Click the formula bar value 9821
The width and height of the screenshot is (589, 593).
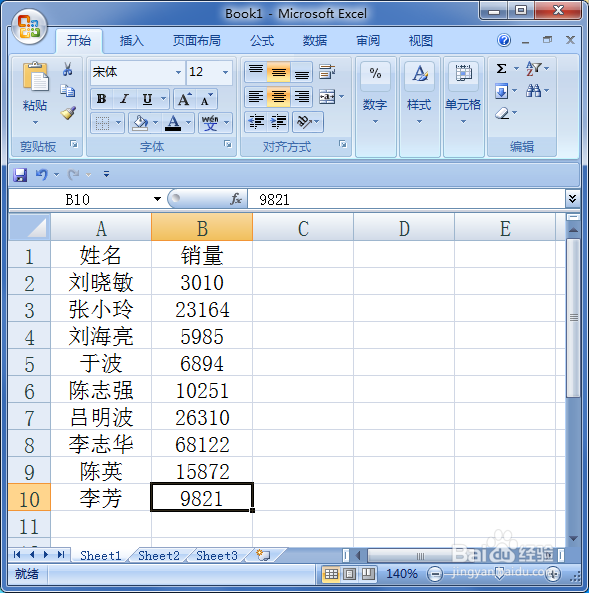click(274, 199)
